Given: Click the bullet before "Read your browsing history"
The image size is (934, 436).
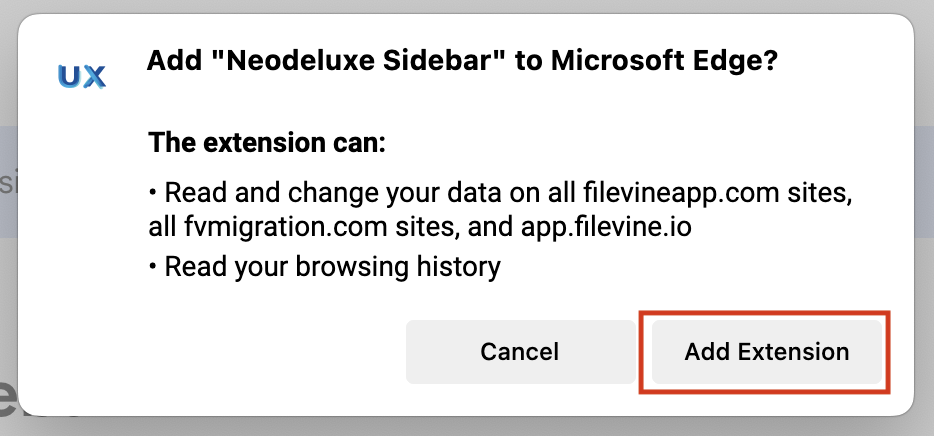Looking at the screenshot, I should point(154,267).
